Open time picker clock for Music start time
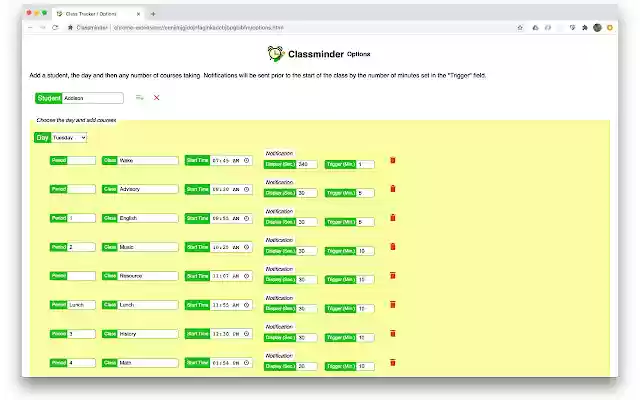The height and width of the screenshot is (400, 640). [x=247, y=247]
